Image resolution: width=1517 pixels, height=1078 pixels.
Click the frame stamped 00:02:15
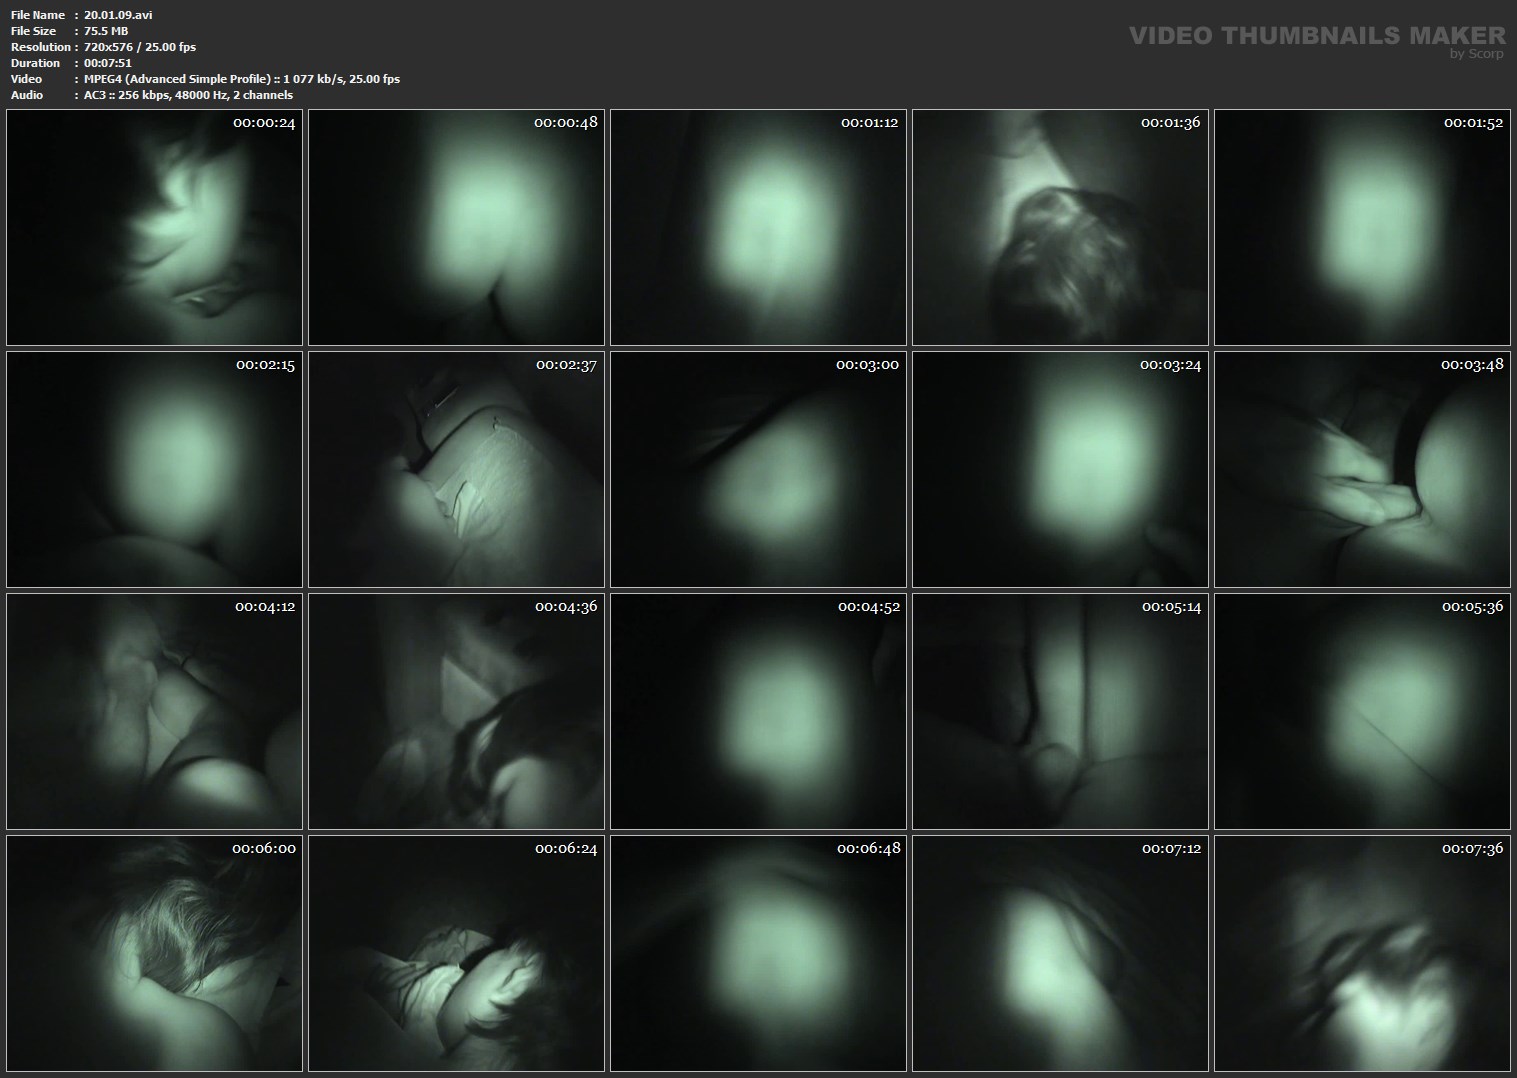click(154, 469)
